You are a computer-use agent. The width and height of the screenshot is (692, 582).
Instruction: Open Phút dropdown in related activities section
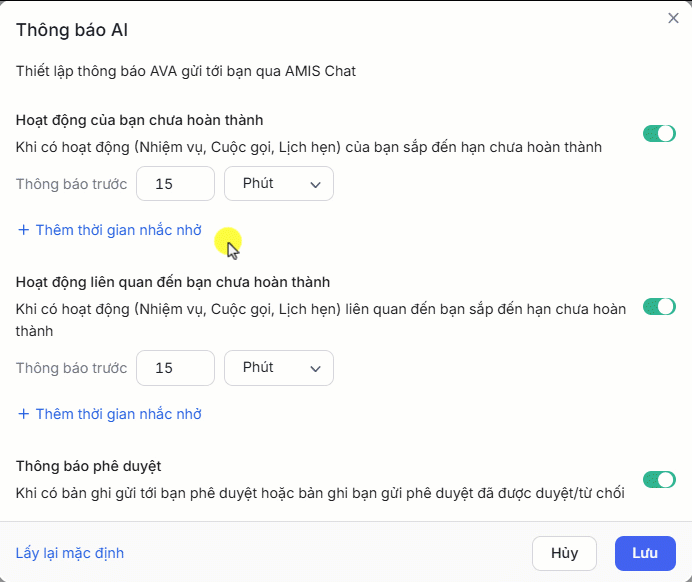[279, 368]
